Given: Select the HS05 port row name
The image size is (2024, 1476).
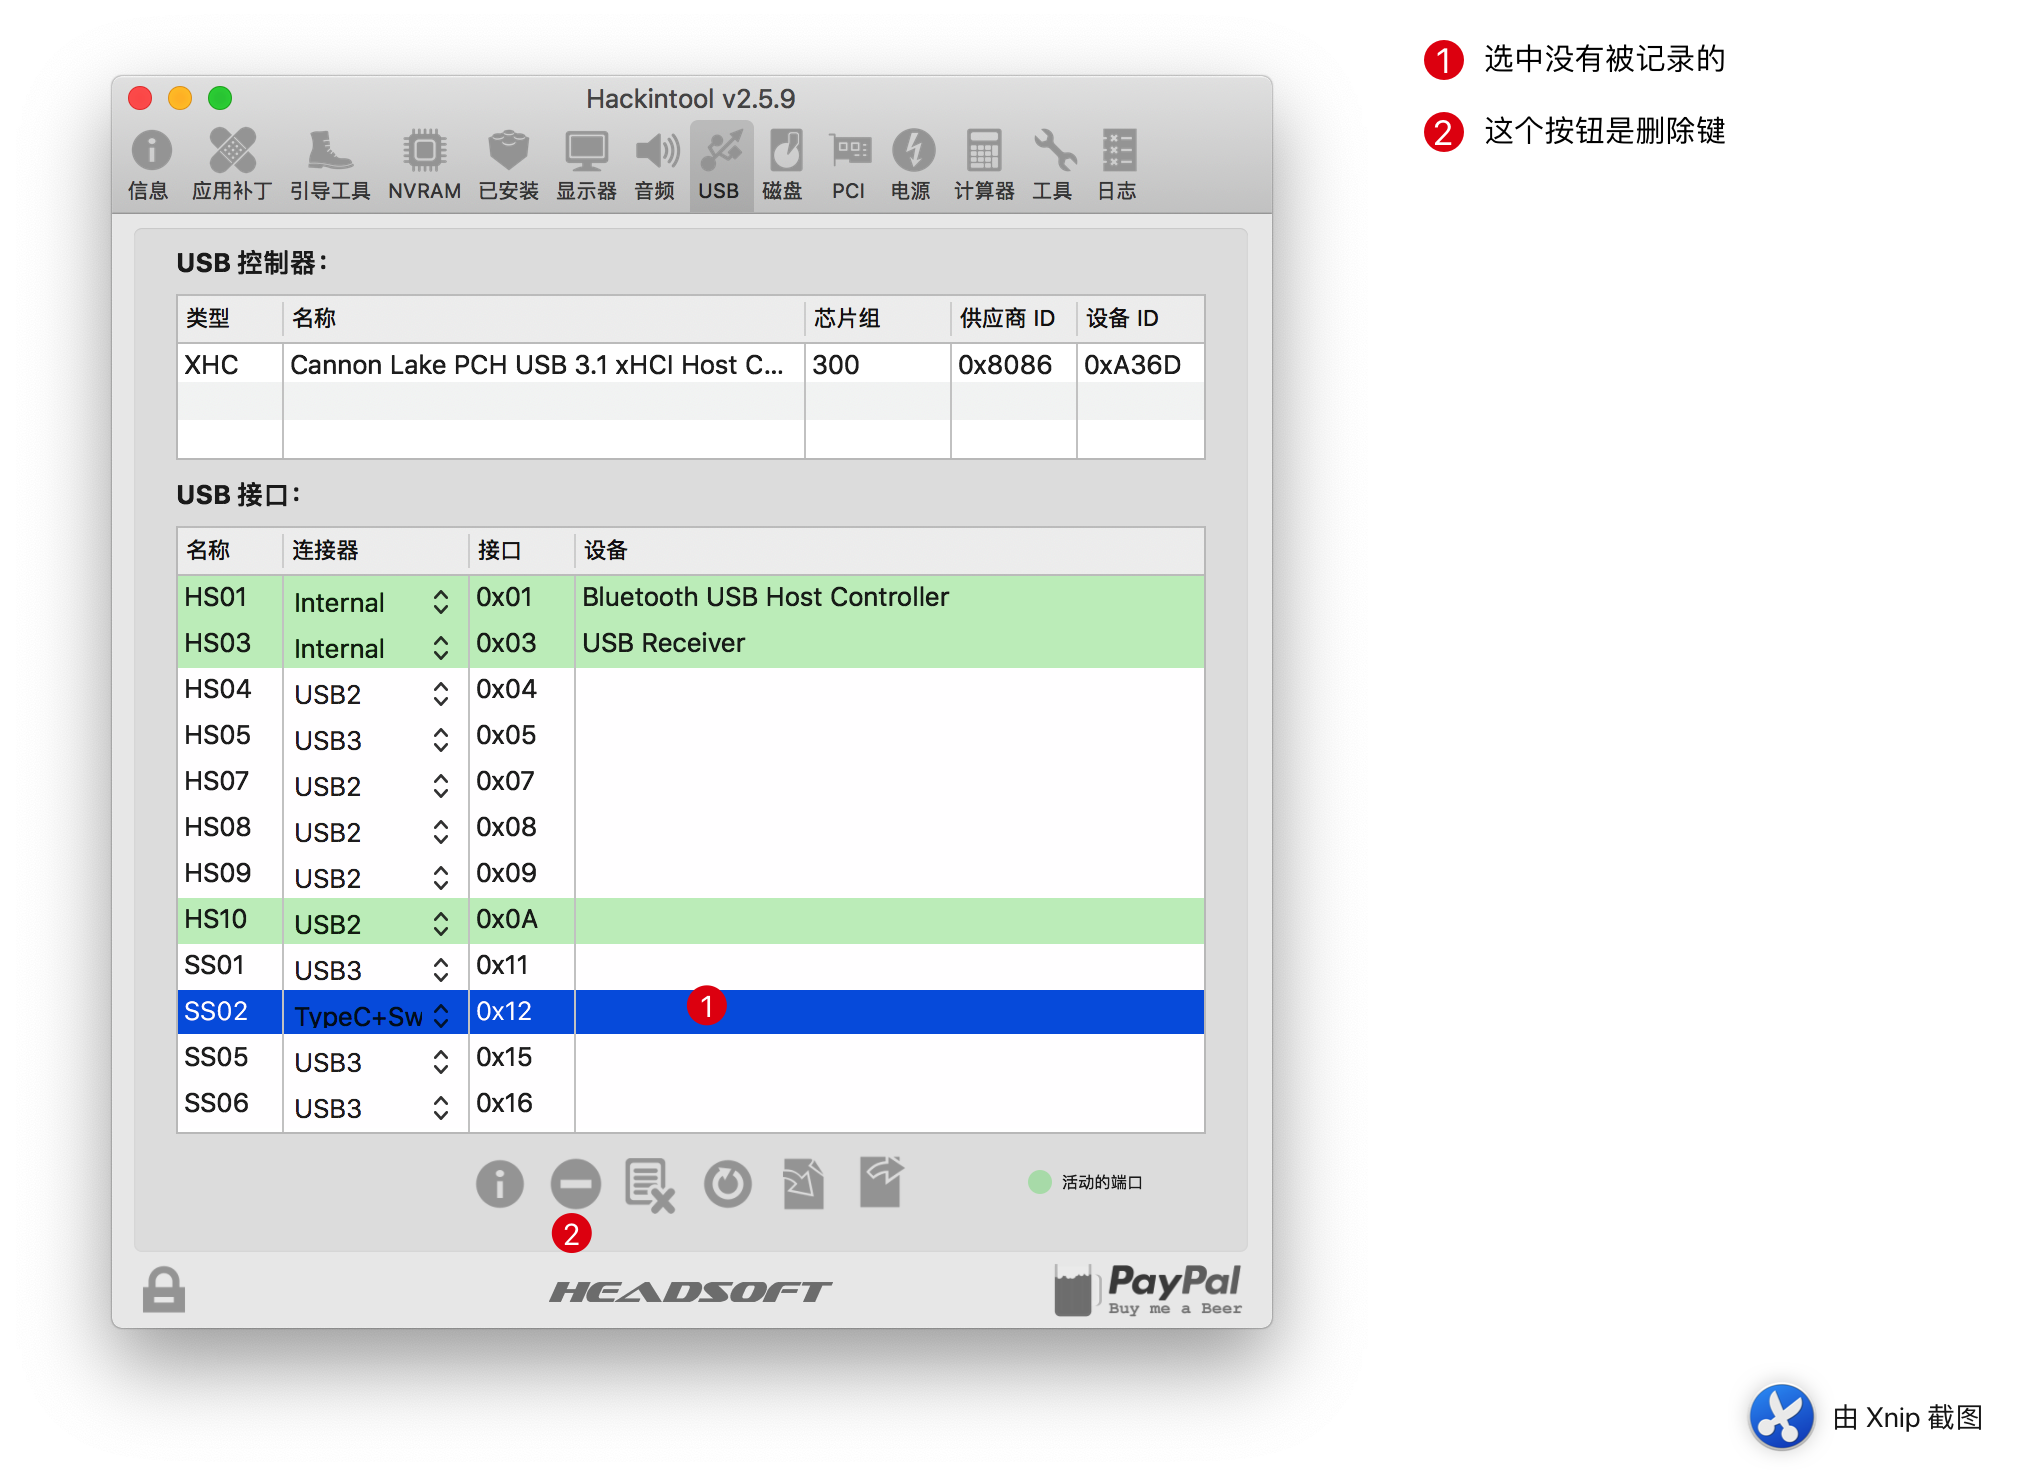Looking at the screenshot, I should click(x=217, y=735).
